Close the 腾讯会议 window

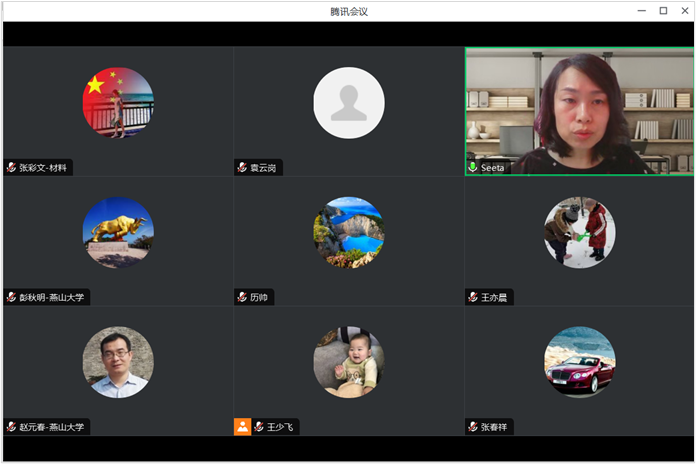click(685, 11)
